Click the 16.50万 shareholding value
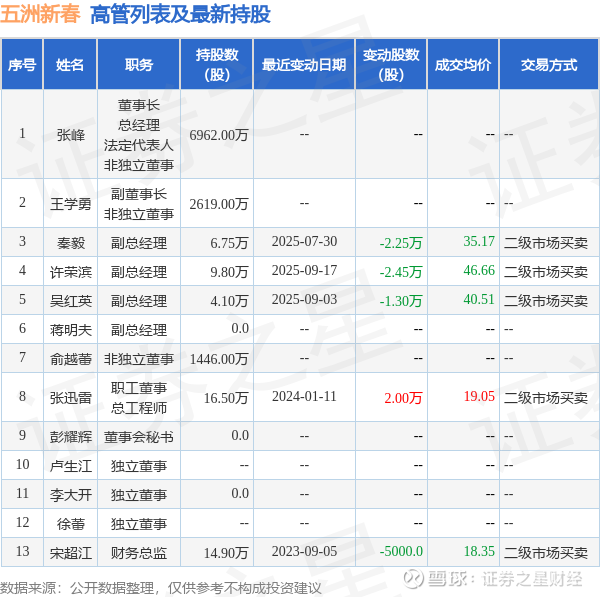This screenshot has height=597, width=600. click(226, 398)
